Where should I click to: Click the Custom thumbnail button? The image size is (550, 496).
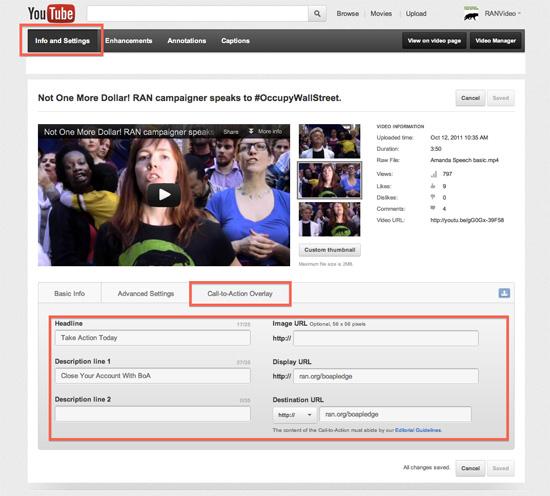(329, 250)
